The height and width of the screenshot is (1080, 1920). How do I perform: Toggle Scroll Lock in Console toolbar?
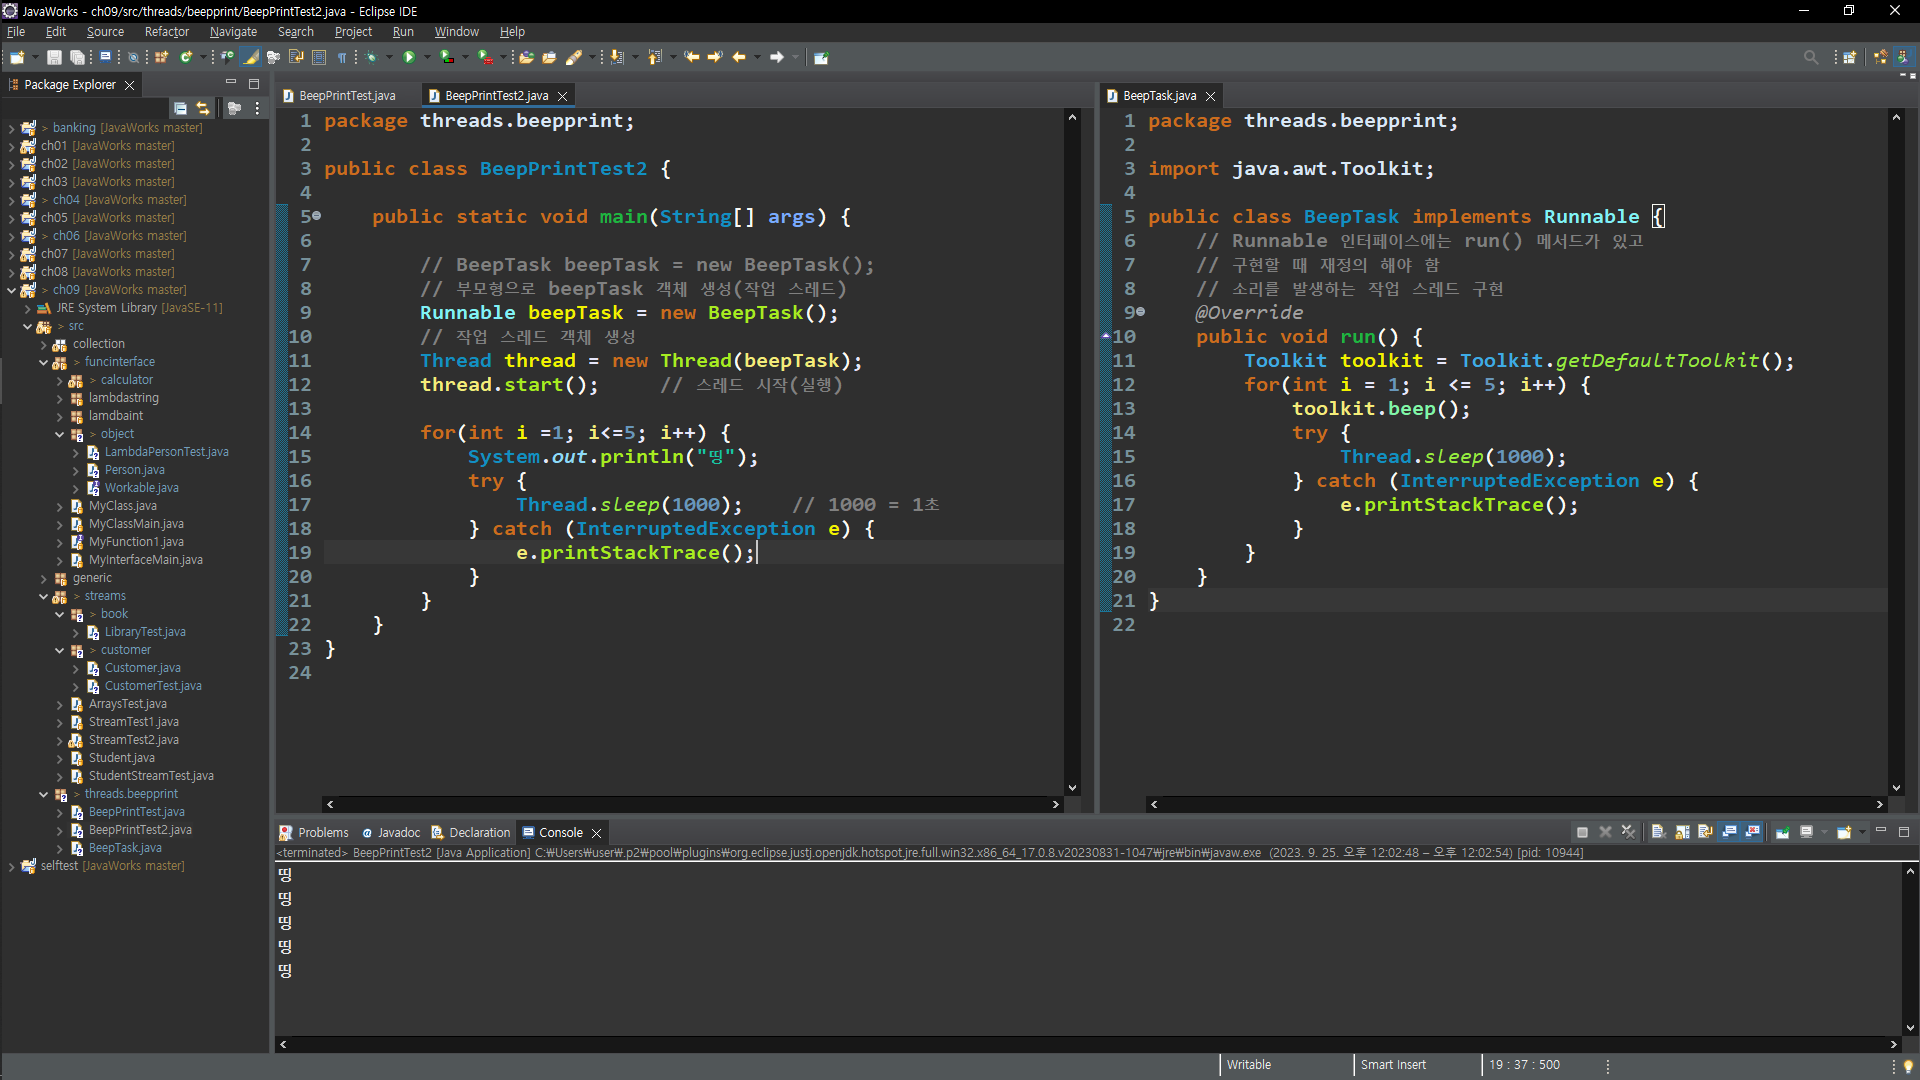pyautogui.click(x=1681, y=832)
